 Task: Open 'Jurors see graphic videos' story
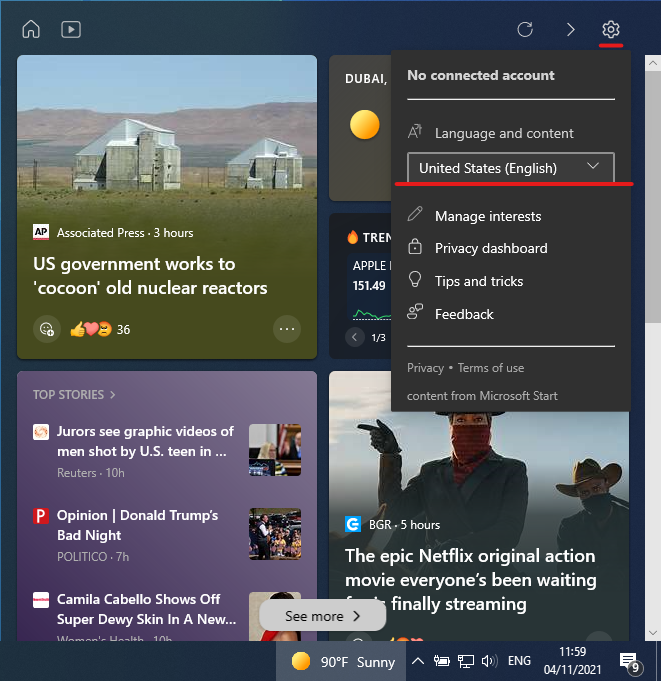click(x=145, y=441)
